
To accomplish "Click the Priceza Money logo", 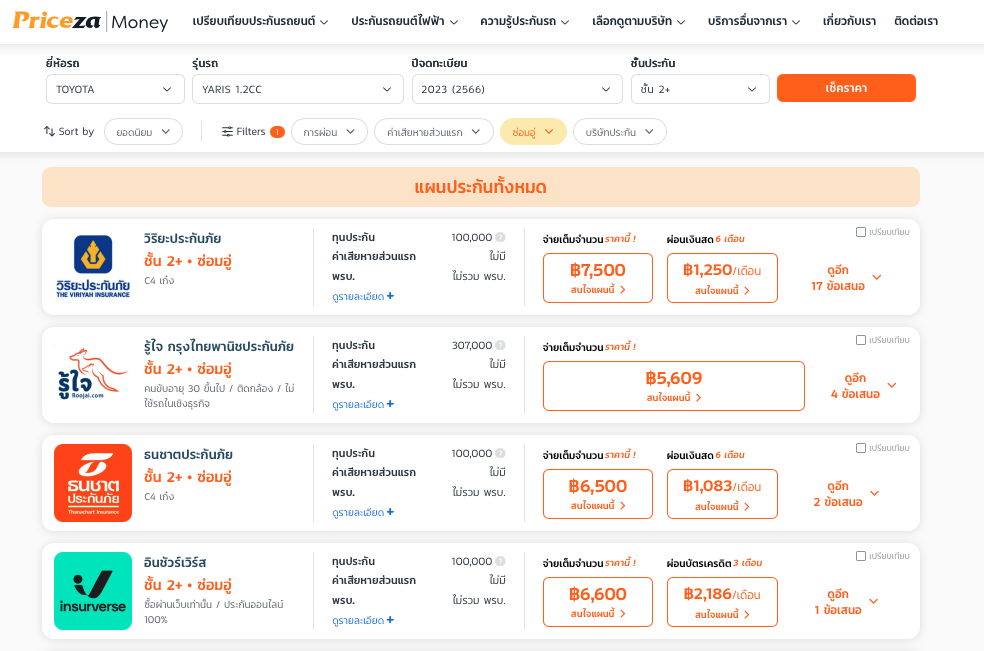I will [x=90, y=21].
